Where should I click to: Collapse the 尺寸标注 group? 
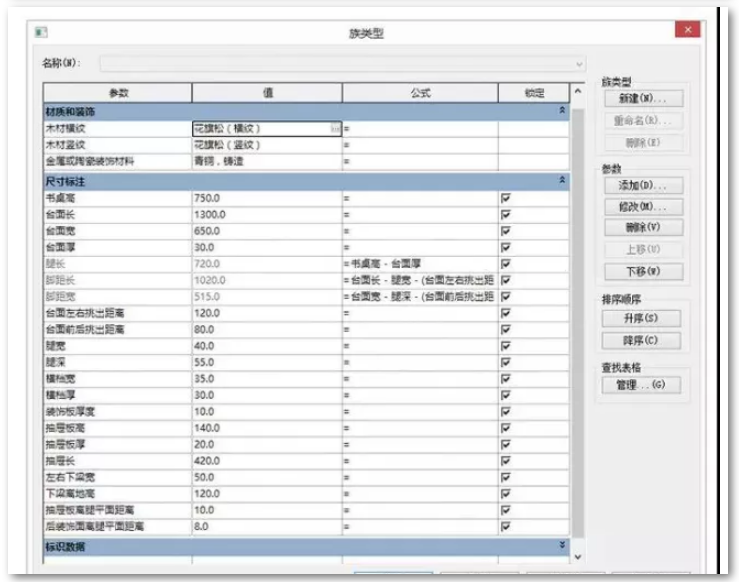[562, 180]
